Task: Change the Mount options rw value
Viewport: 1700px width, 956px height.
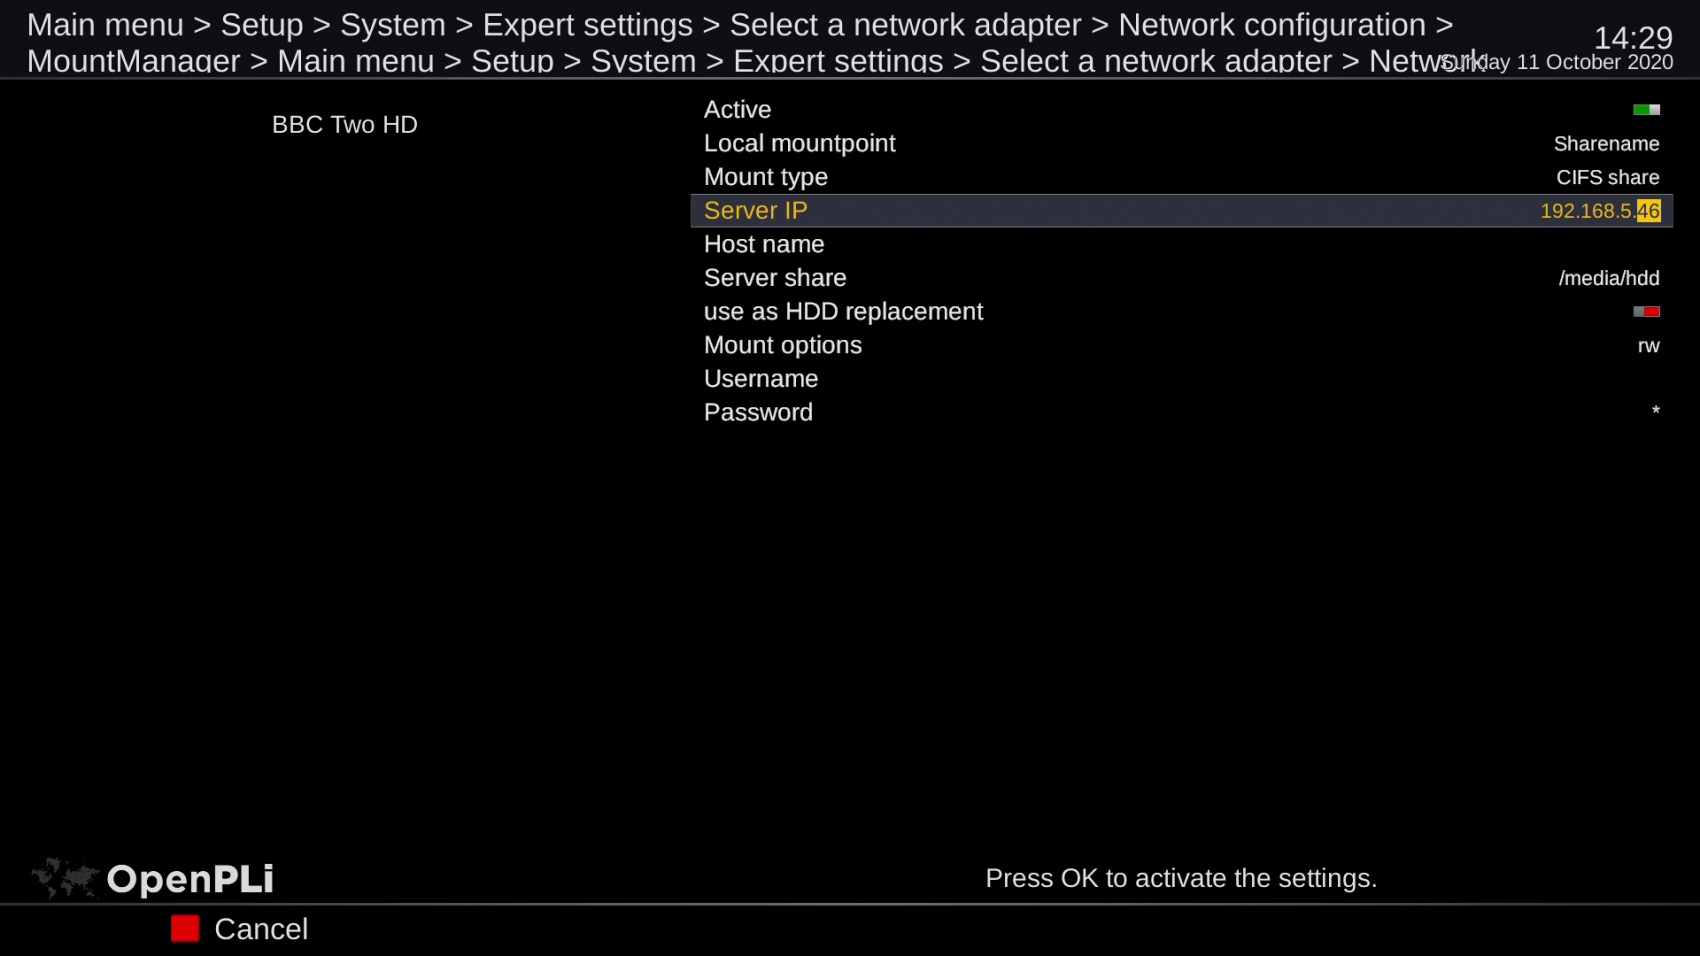Action: tap(1648, 346)
